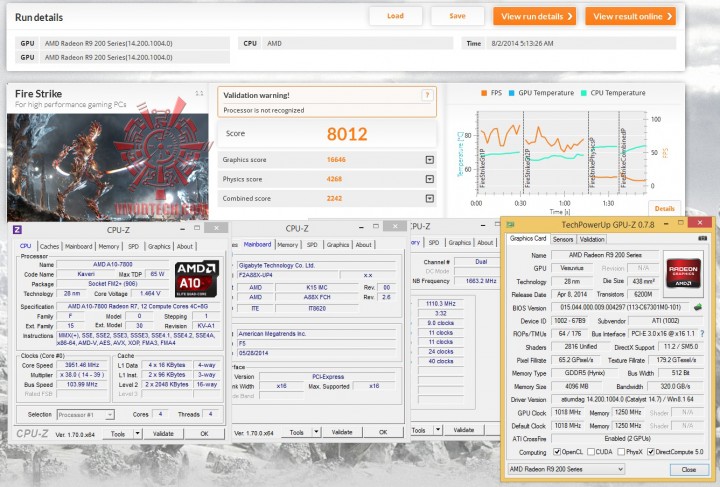This screenshot has width=720, height=487.
Task: Click OK in the first CPU-Z window
Action: (204, 433)
